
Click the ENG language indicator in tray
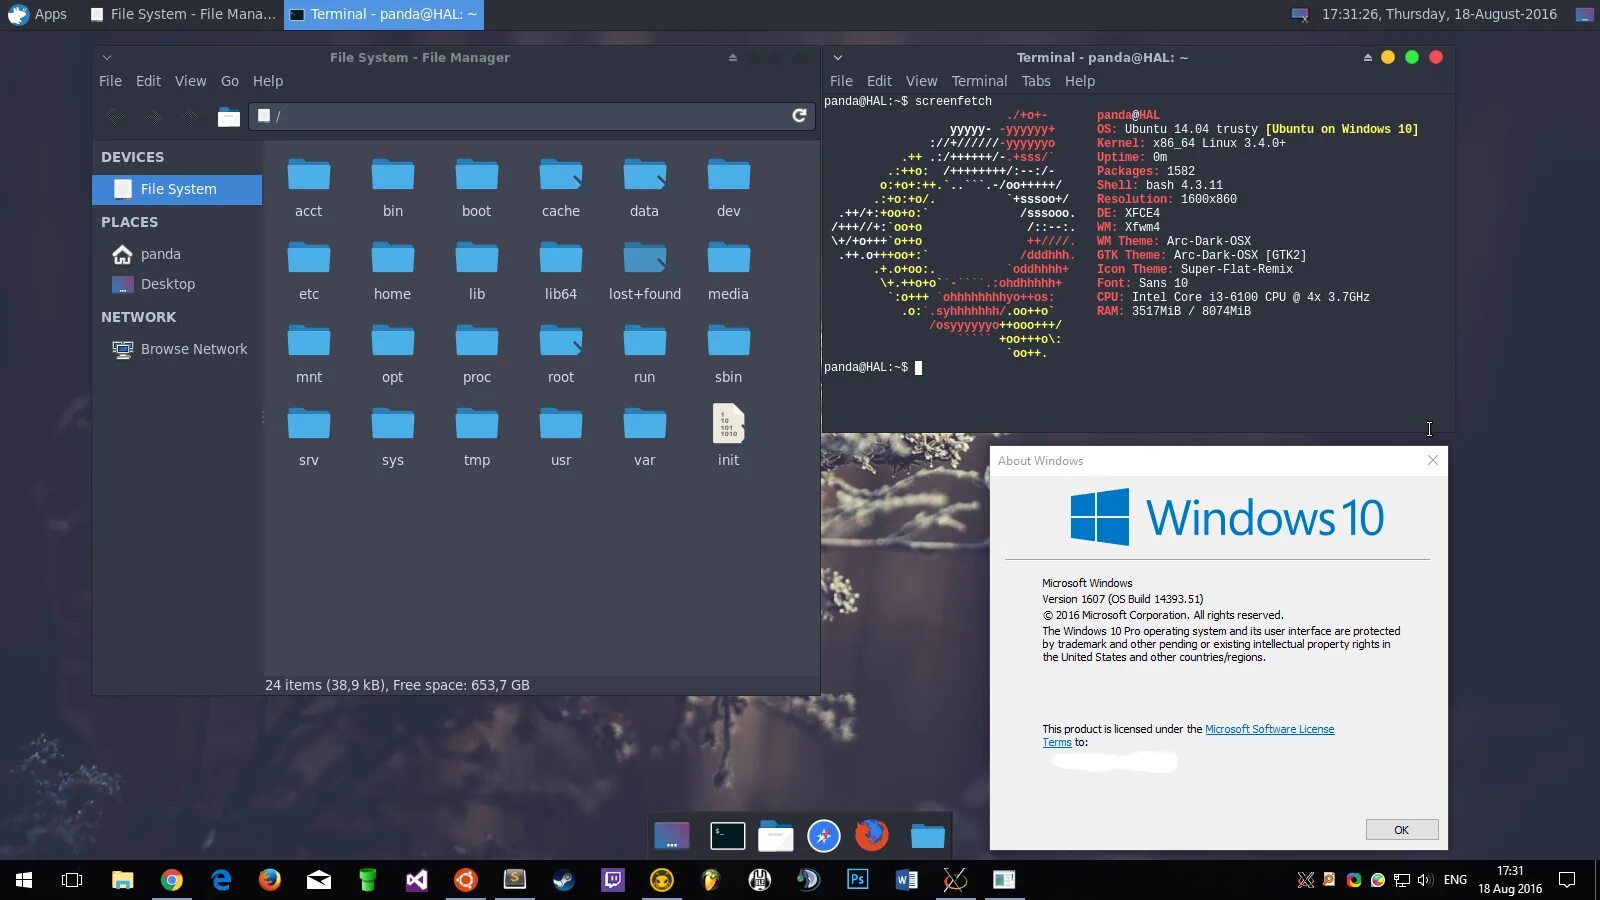point(1455,880)
